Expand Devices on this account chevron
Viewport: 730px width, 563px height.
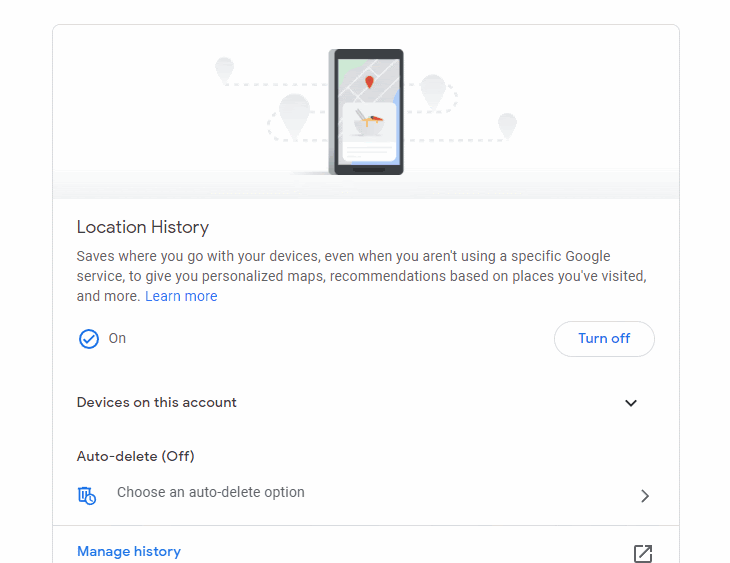click(631, 403)
